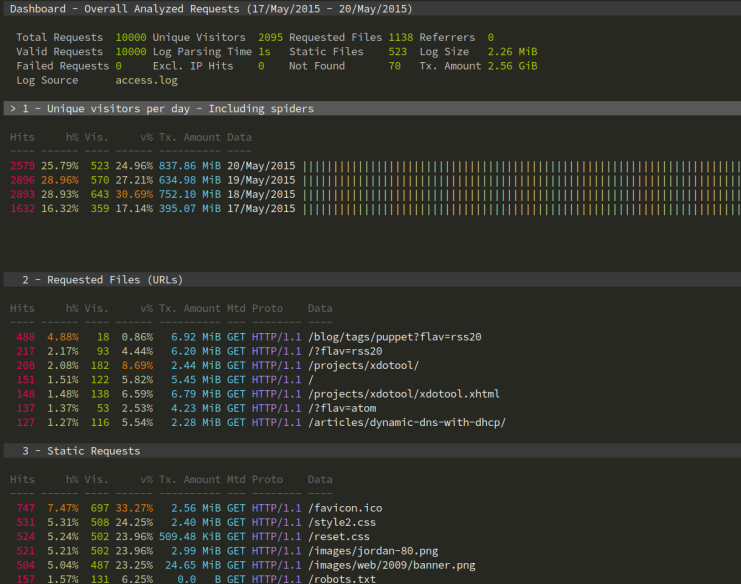Select the /images/jordan-80.png entry
This screenshot has height=584, width=741.
coord(372,551)
